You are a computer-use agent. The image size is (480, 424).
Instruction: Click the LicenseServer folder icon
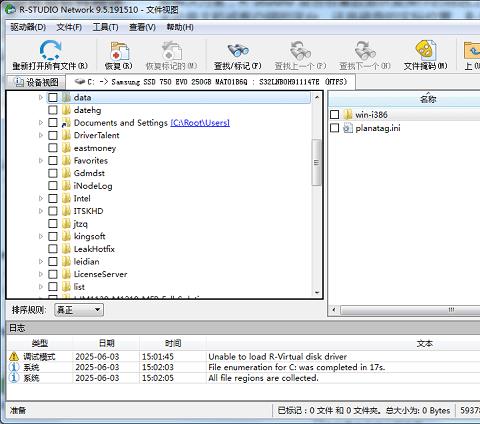tap(66, 274)
